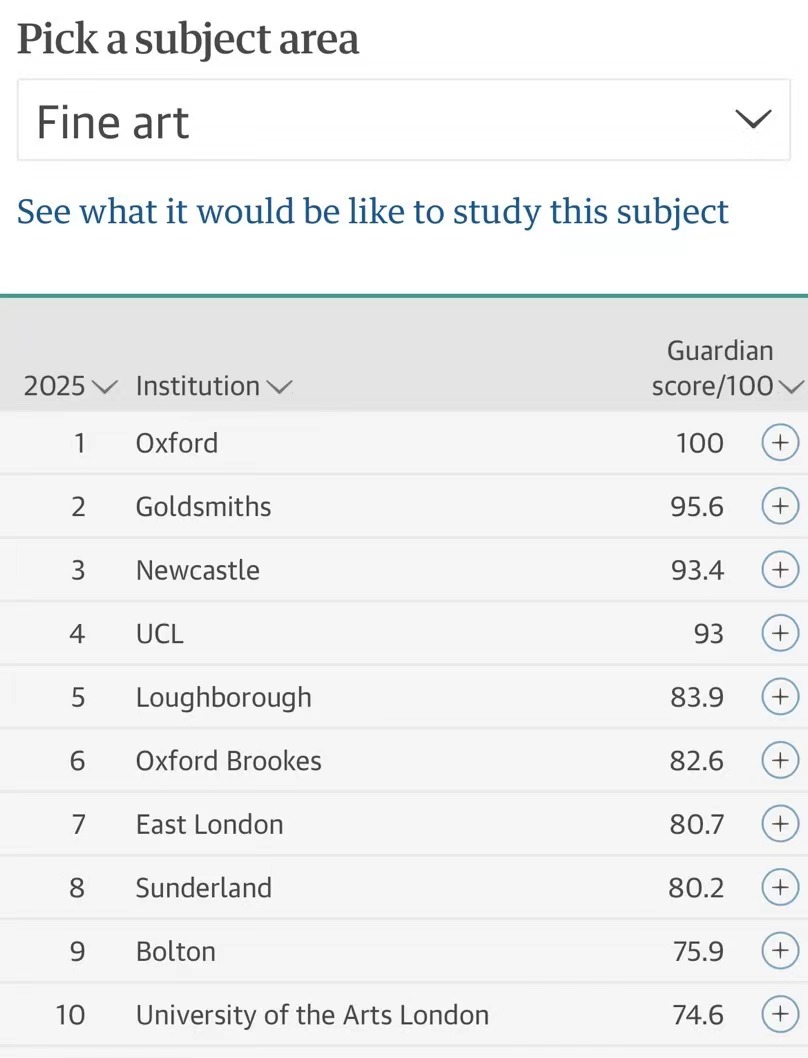Open the Fine art subject dropdown

(x=404, y=120)
